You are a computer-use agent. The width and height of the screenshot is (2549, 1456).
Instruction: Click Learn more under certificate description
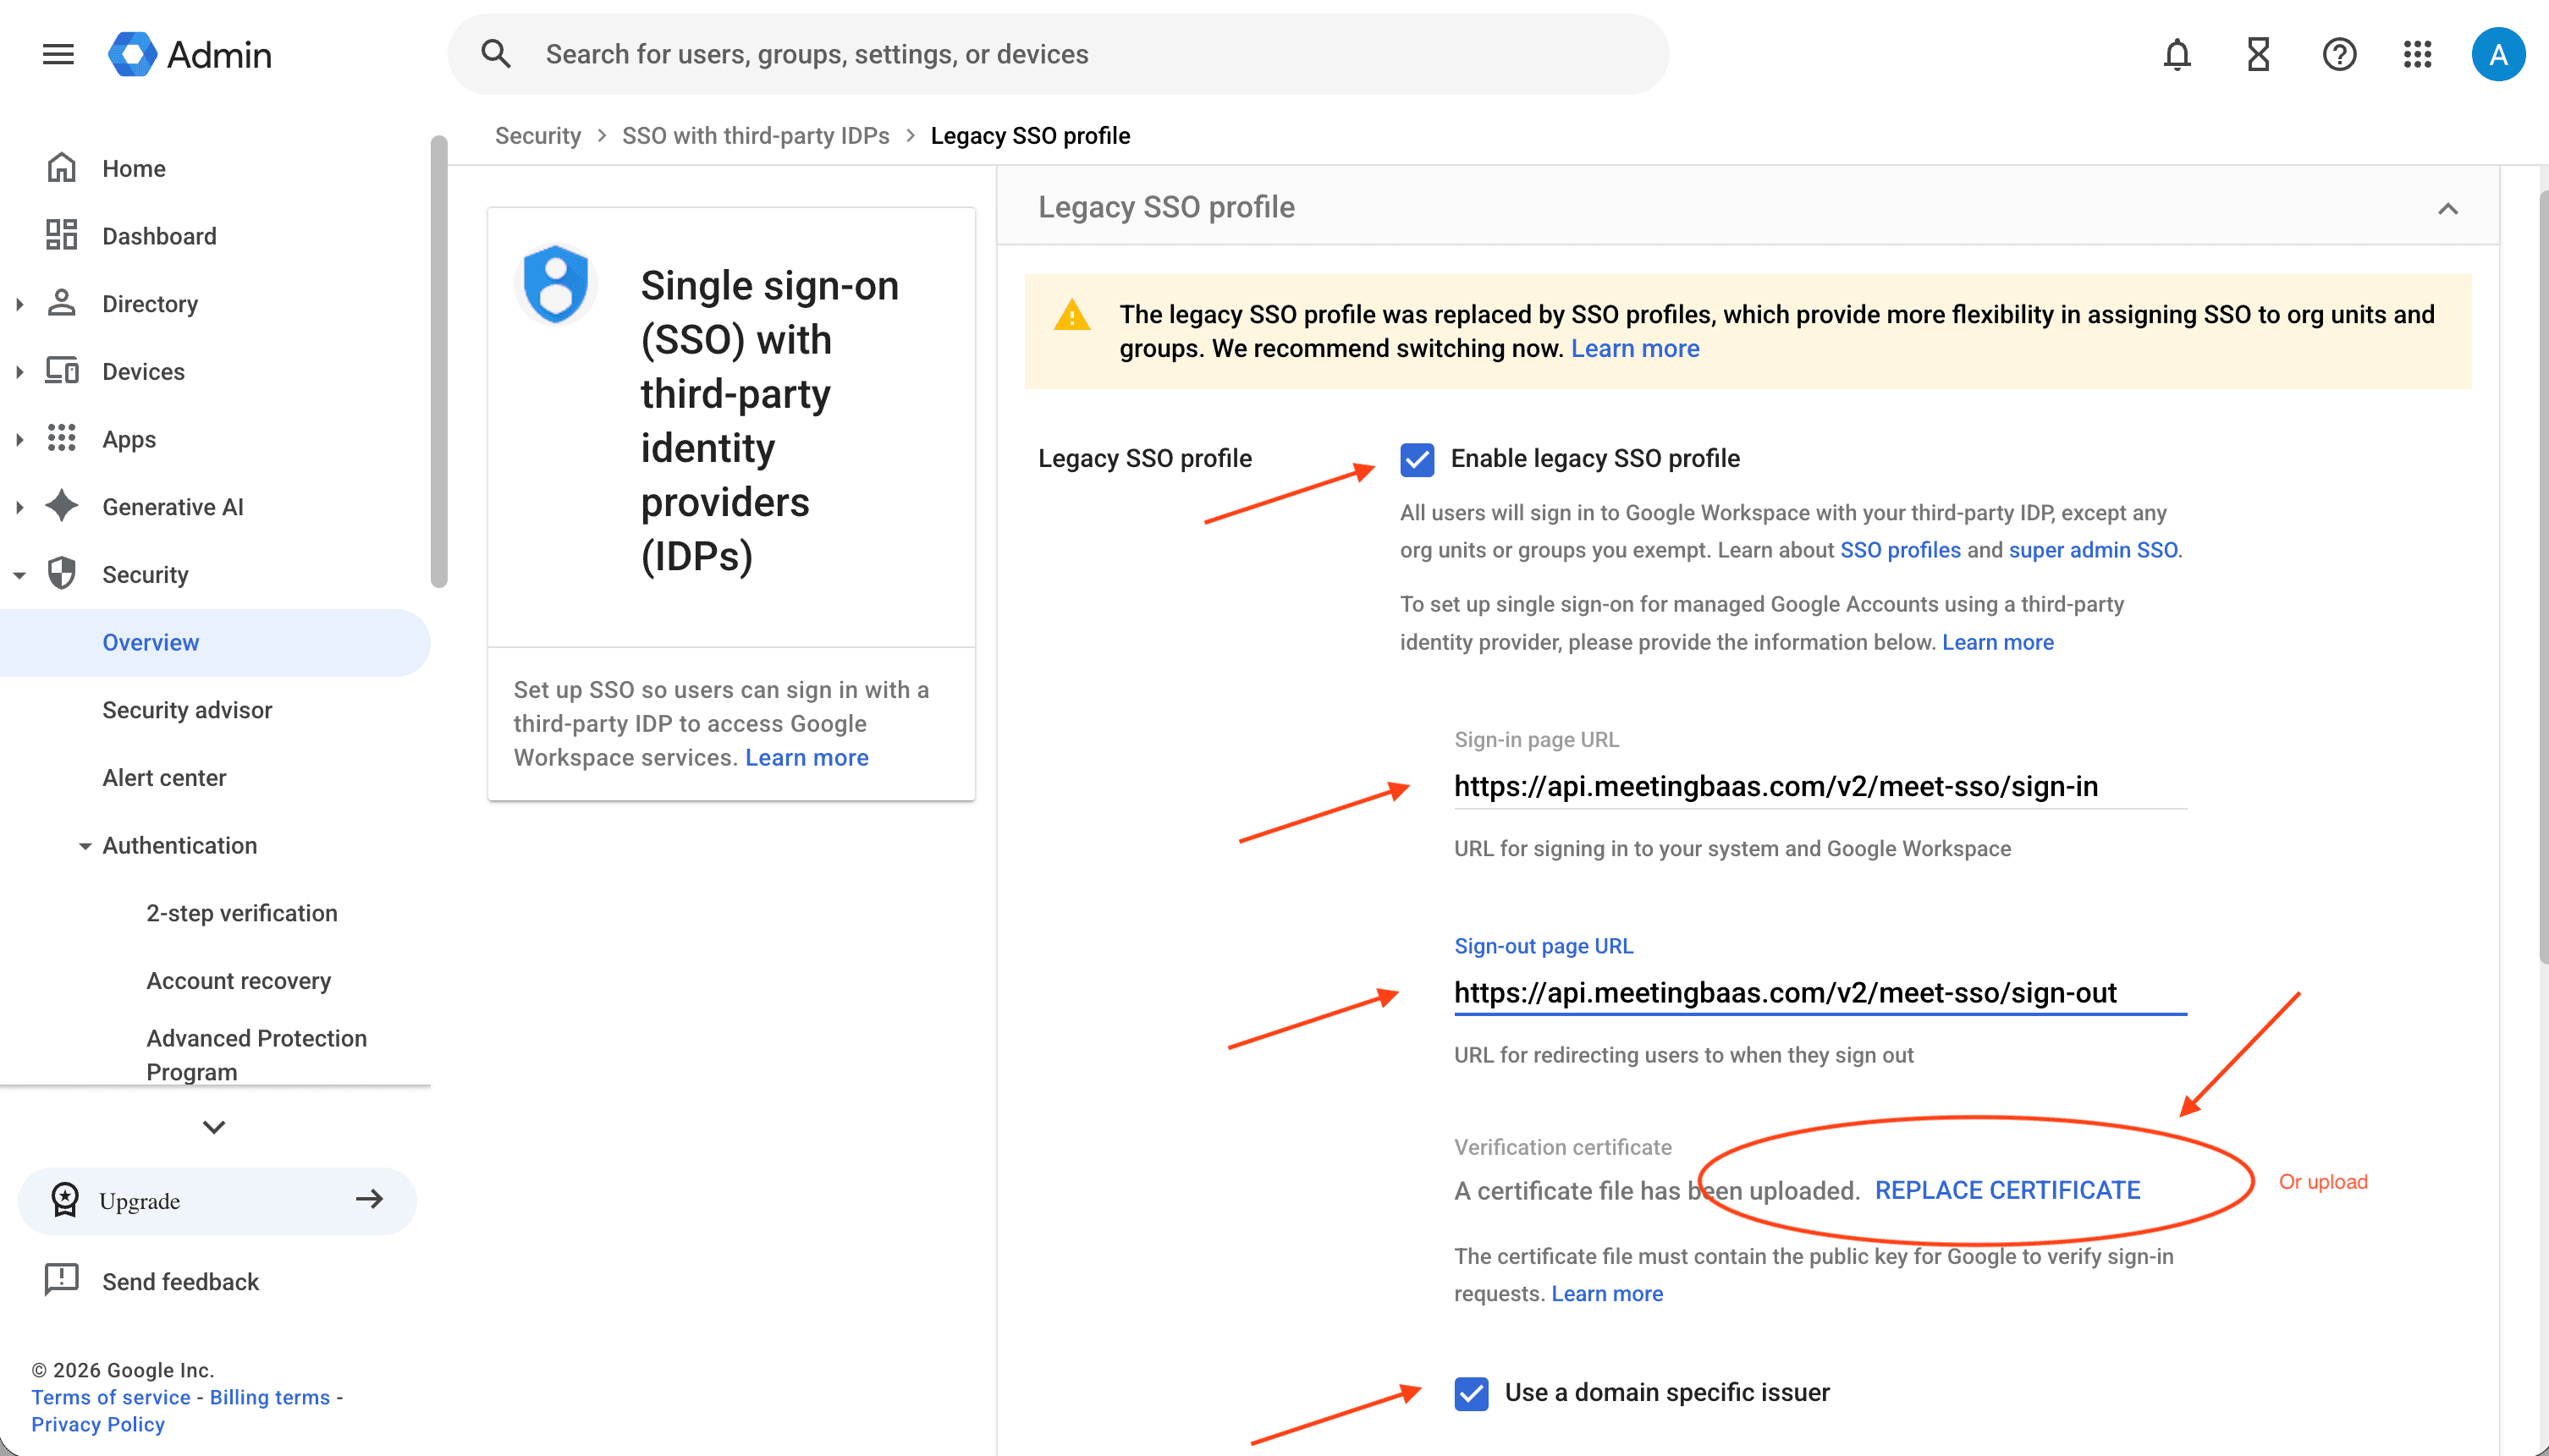click(1607, 1293)
